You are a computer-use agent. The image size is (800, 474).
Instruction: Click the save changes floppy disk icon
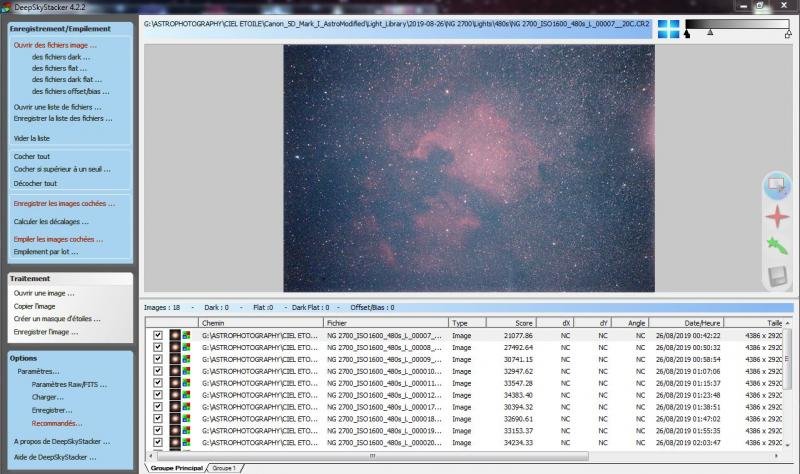(777, 277)
